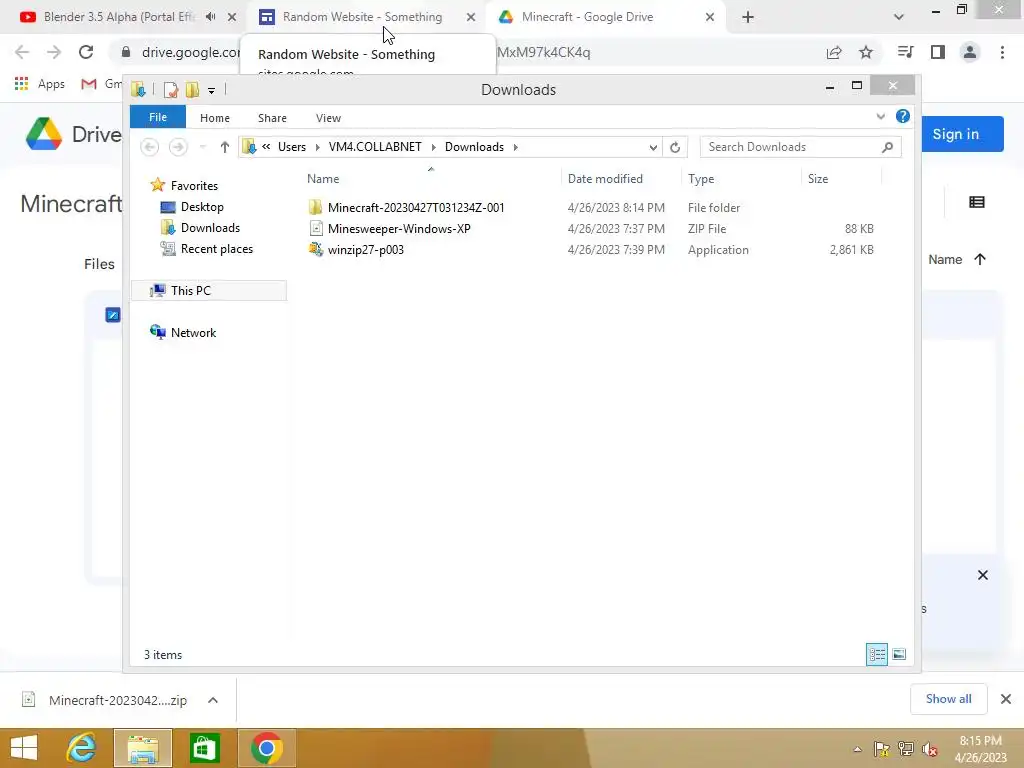Open the File tab in Downloads window
Screen dimensions: 1024x768
[x=158, y=117]
